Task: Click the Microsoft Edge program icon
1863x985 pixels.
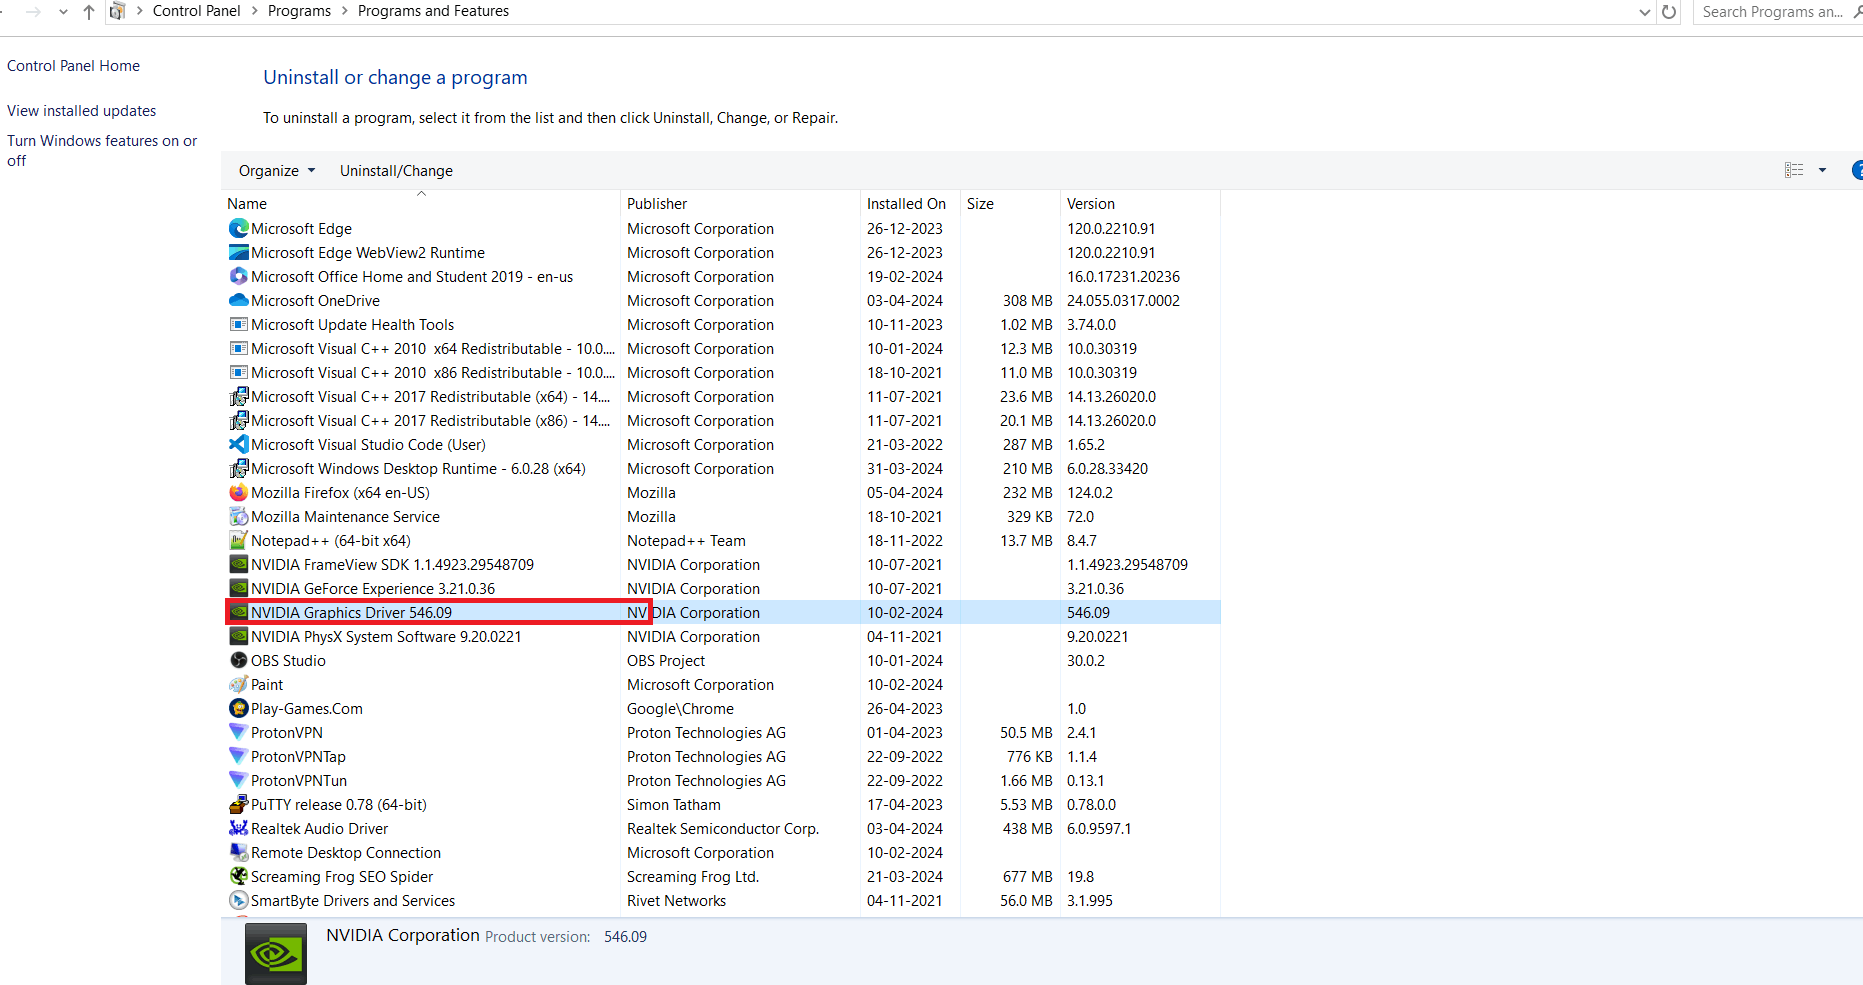Action: [238, 229]
